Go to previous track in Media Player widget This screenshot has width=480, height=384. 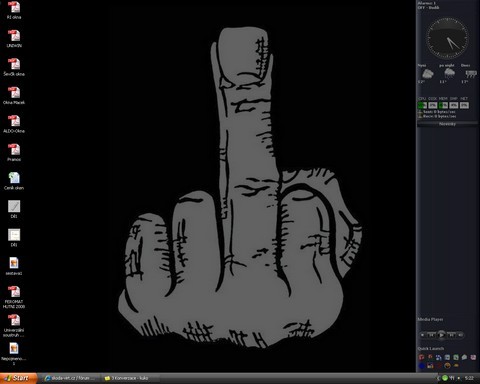tap(431, 335)
